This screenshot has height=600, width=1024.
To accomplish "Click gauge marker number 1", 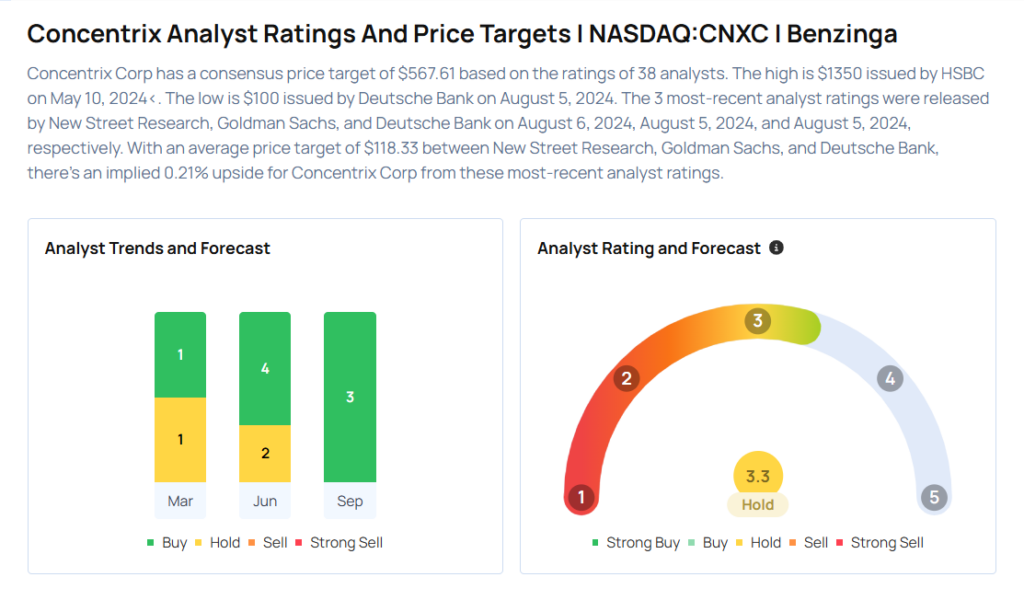I will [x=579, y=497].
